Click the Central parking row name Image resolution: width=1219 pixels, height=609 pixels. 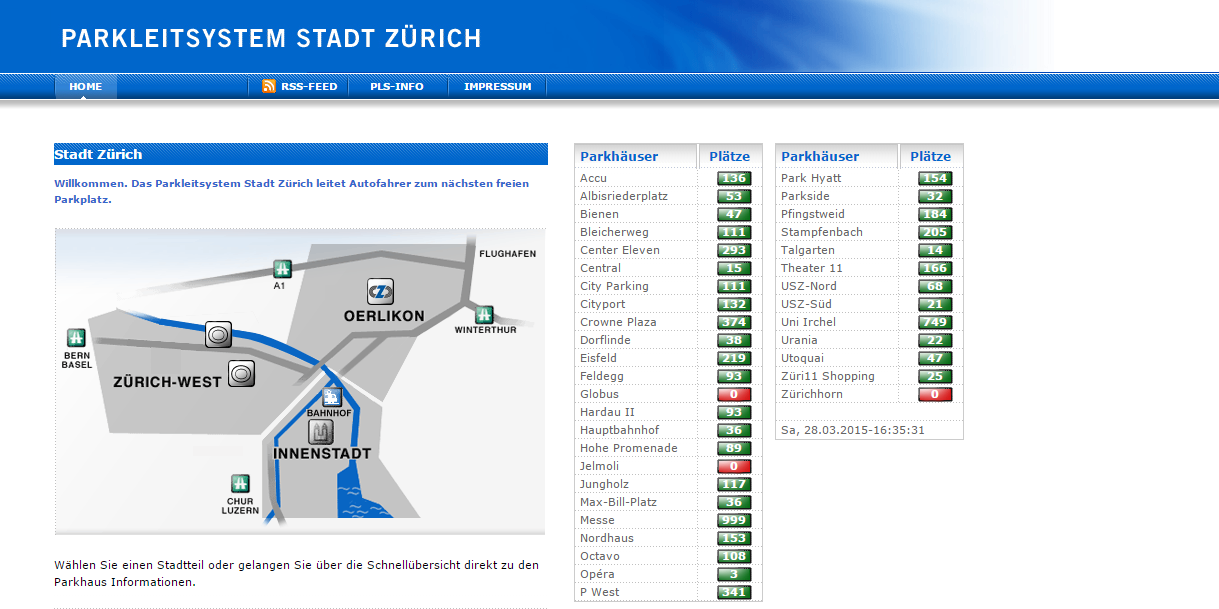point(600,268)
